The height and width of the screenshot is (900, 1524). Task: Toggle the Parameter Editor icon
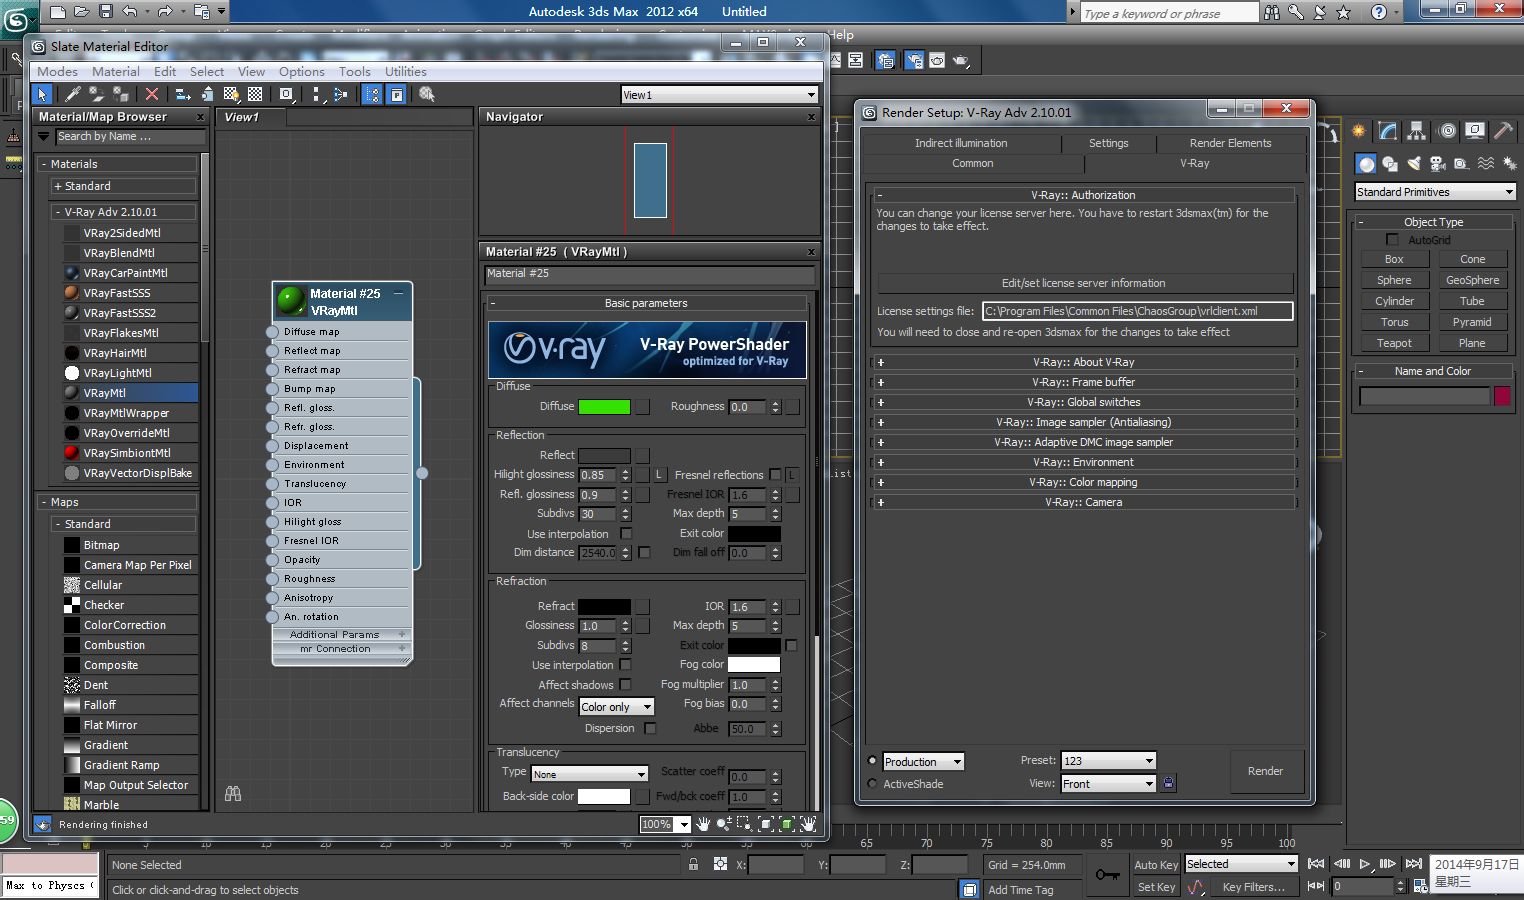click(397, 94)
